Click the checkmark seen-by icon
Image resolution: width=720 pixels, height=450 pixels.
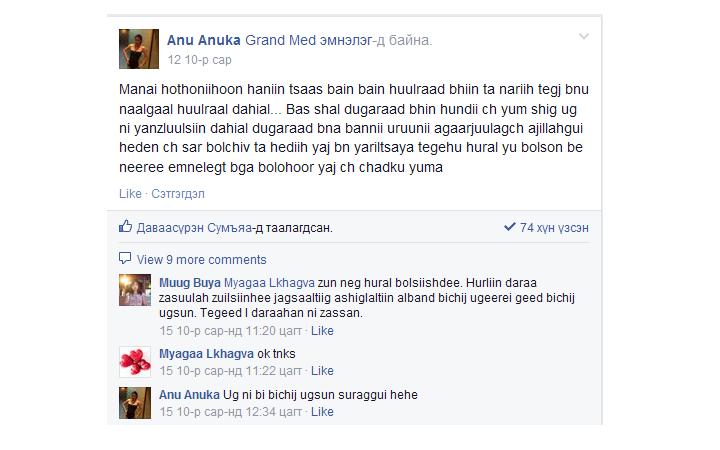click(x=510, y=226)
